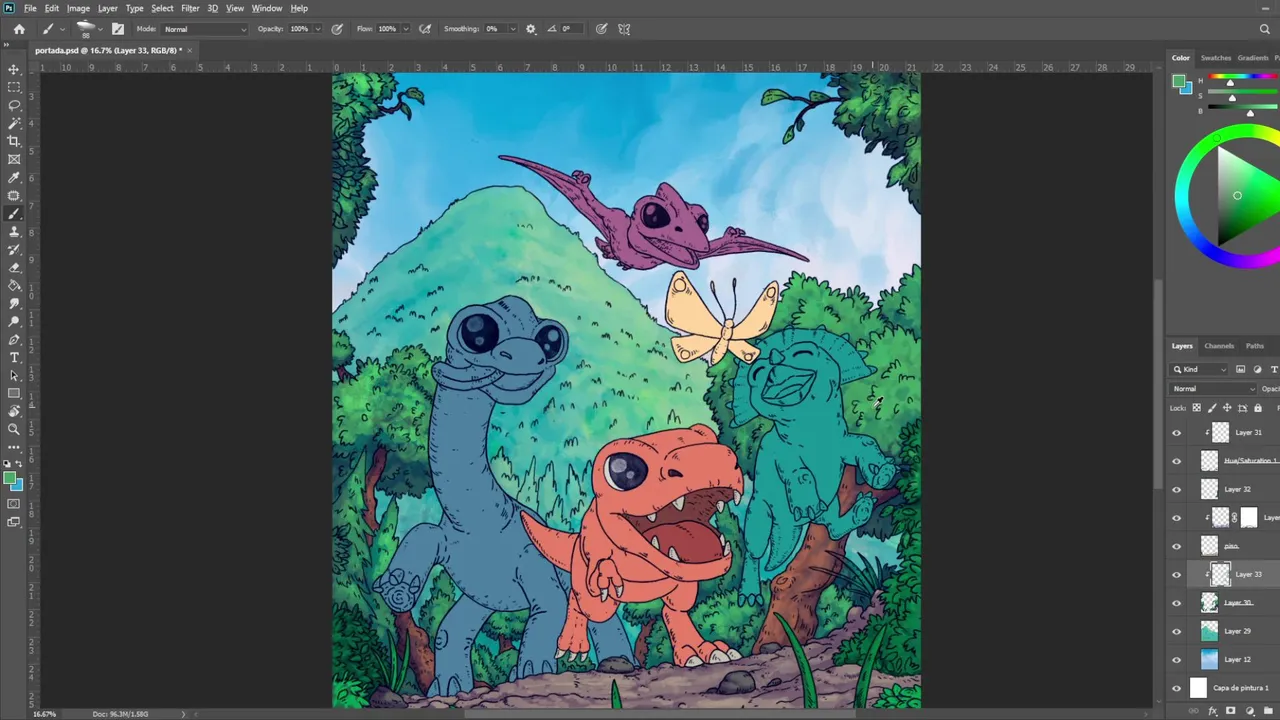Hide Layer 29 visibility eye
Viewport: 1280px width, 720px height.
tap(1176, 631)
